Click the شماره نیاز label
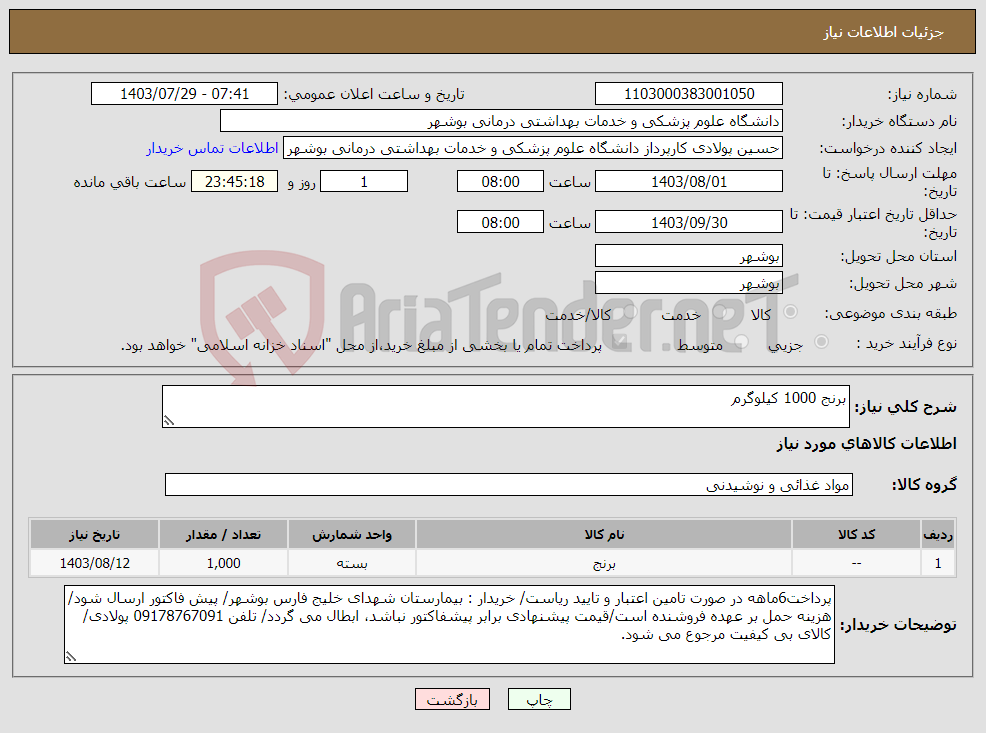The width and height of the screenshot is (986, 733). 922,94
